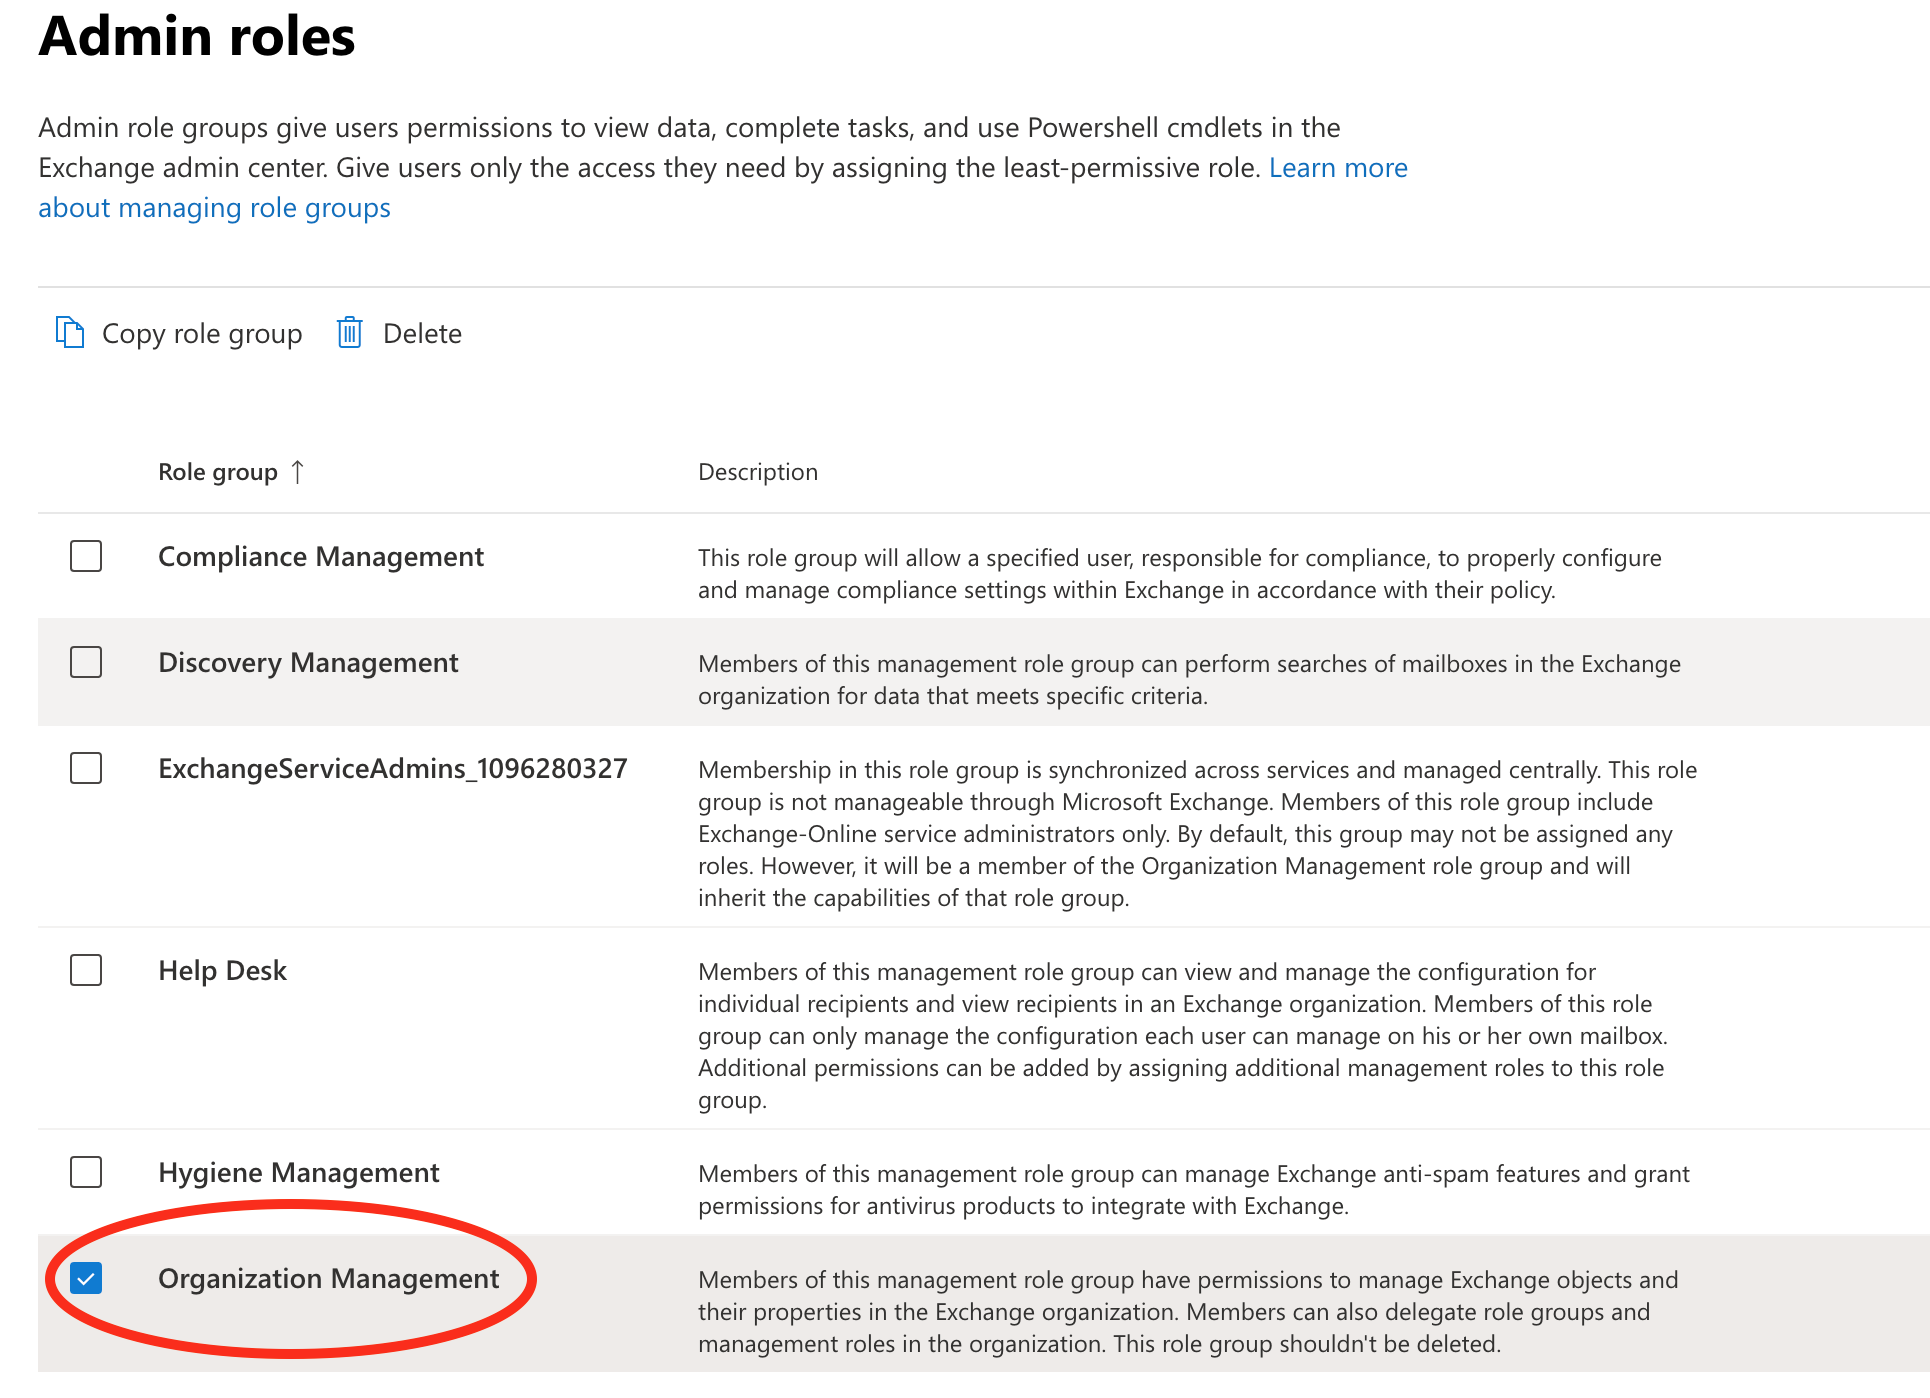Screen dimensions: 1930x1398
Task: Select the ExchangeServiceAdmins_1096280327 checkbox
Action: 86,768
